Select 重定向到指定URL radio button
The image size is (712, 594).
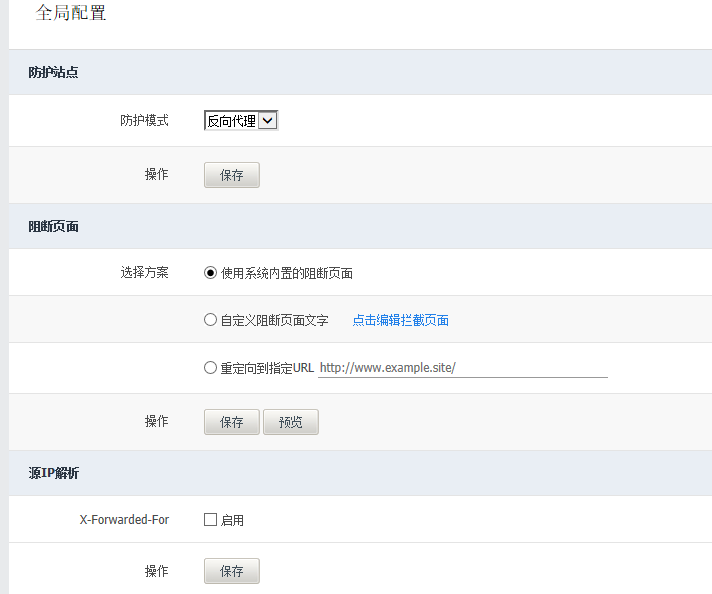(210, 367)
